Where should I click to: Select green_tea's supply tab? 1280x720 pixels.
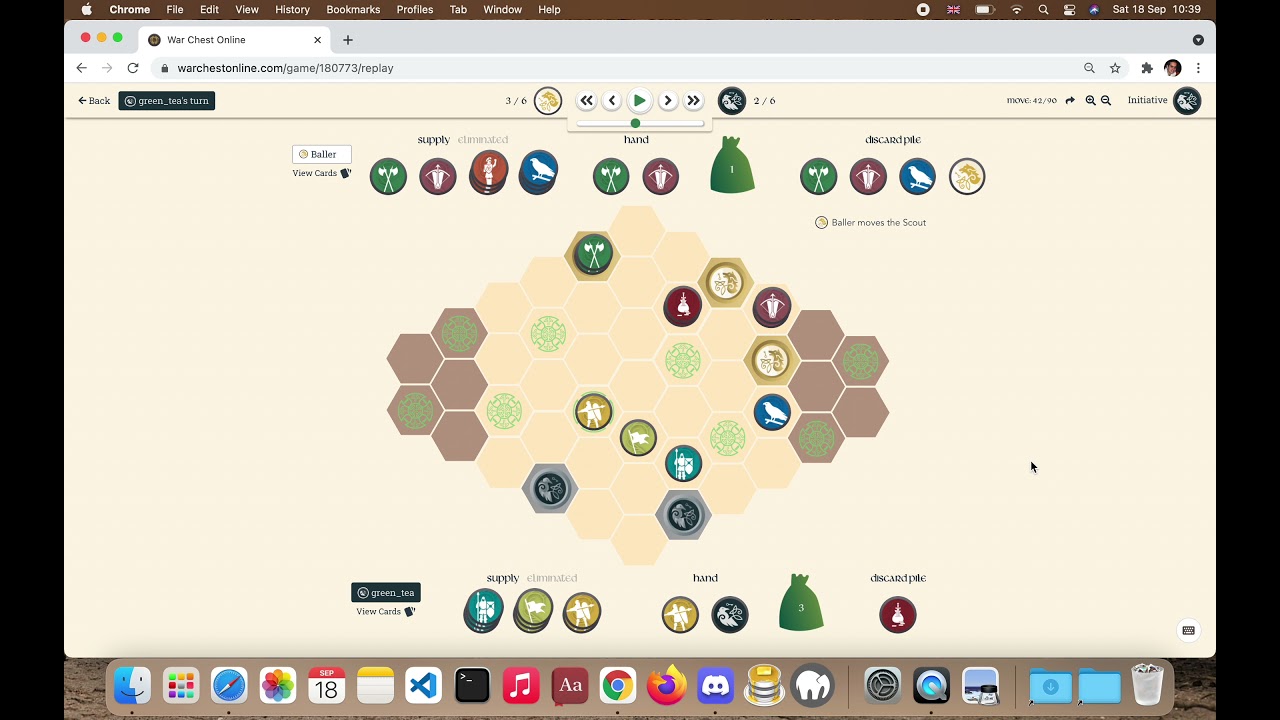[x=503, y=578]
